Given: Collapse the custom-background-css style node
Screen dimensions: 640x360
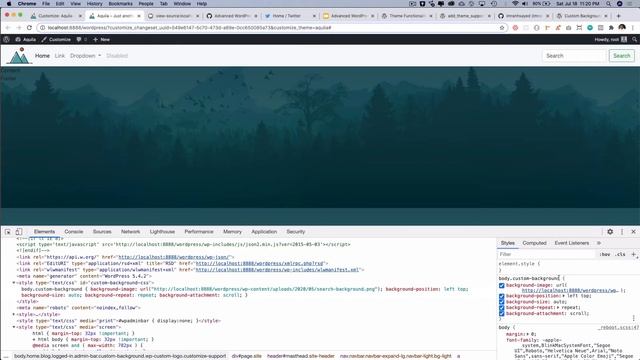Looking at the screenshot, I should click(x=13, y=282).
